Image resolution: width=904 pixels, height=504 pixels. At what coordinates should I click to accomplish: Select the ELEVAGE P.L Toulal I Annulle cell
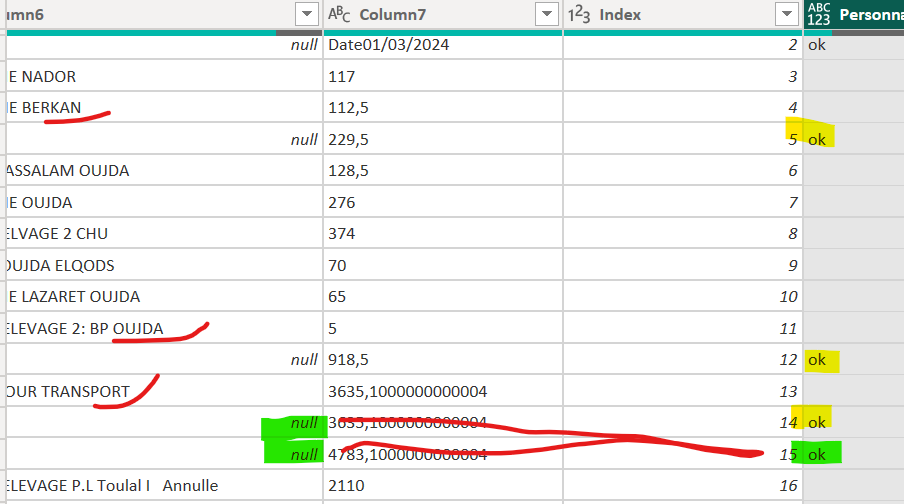(x=164, y=486)
